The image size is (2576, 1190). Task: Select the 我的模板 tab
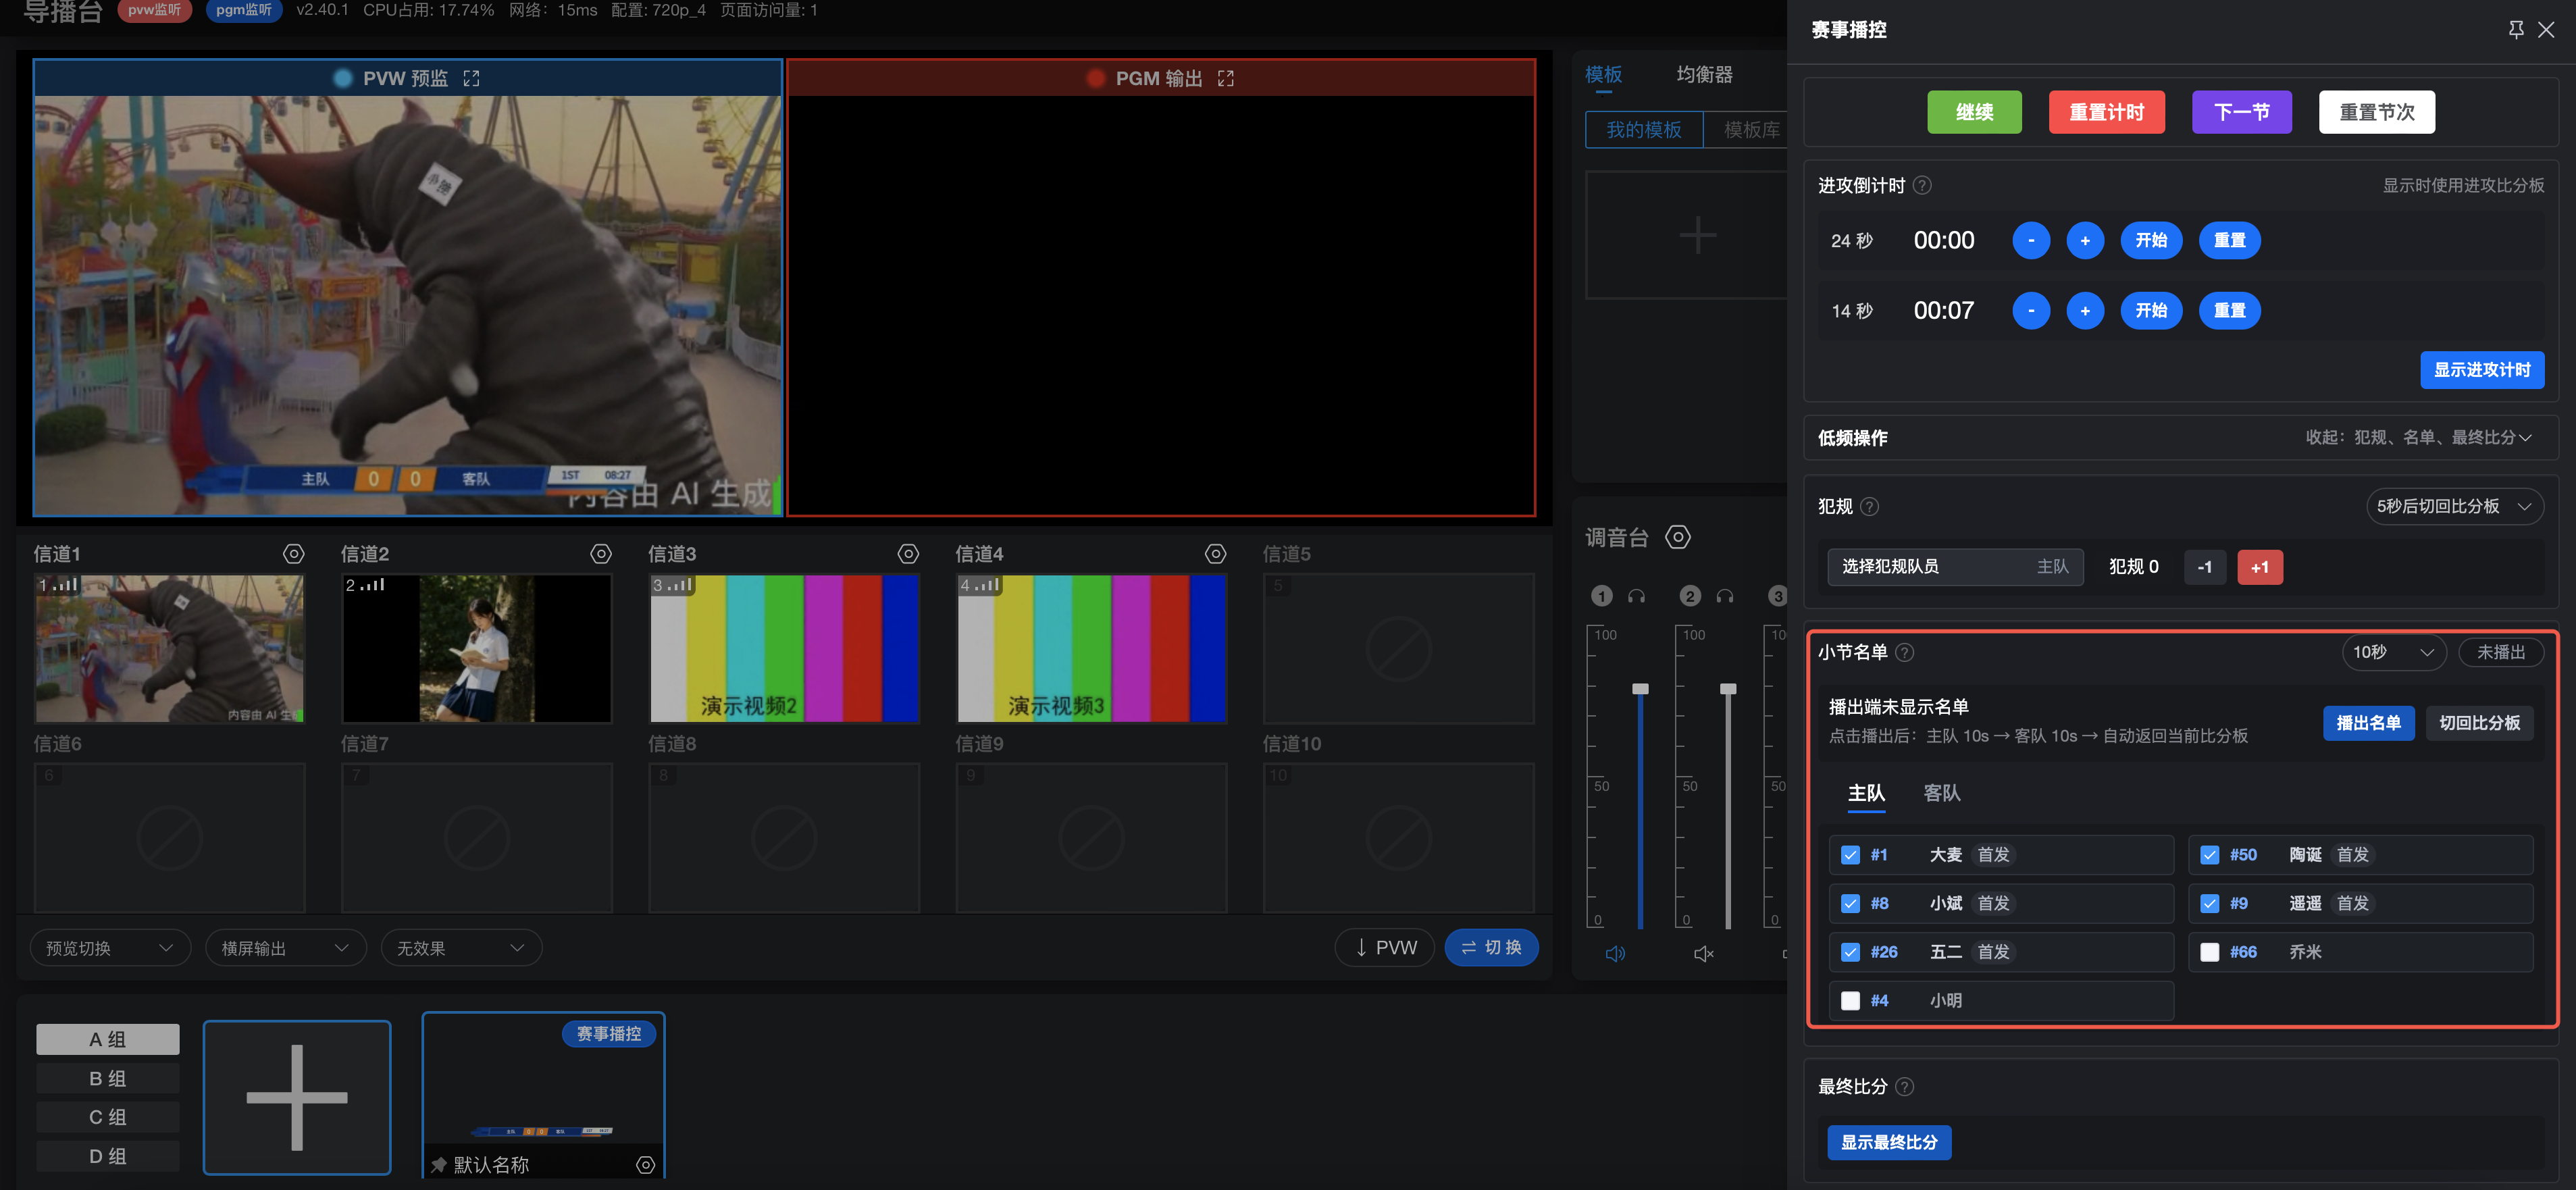[x=1643, y=130]
